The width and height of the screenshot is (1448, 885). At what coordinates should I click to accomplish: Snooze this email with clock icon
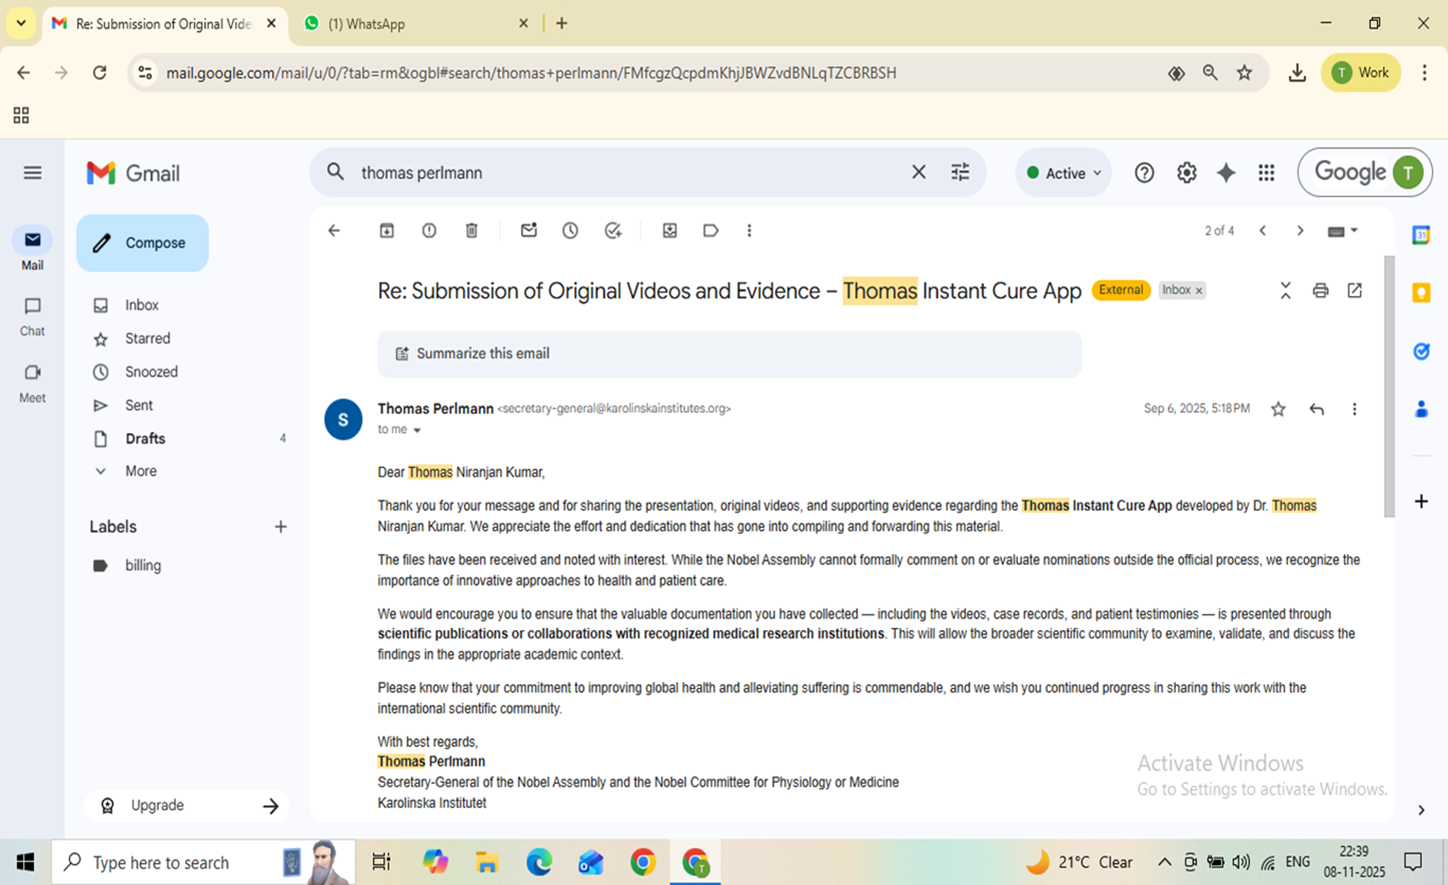click(570, 231)
